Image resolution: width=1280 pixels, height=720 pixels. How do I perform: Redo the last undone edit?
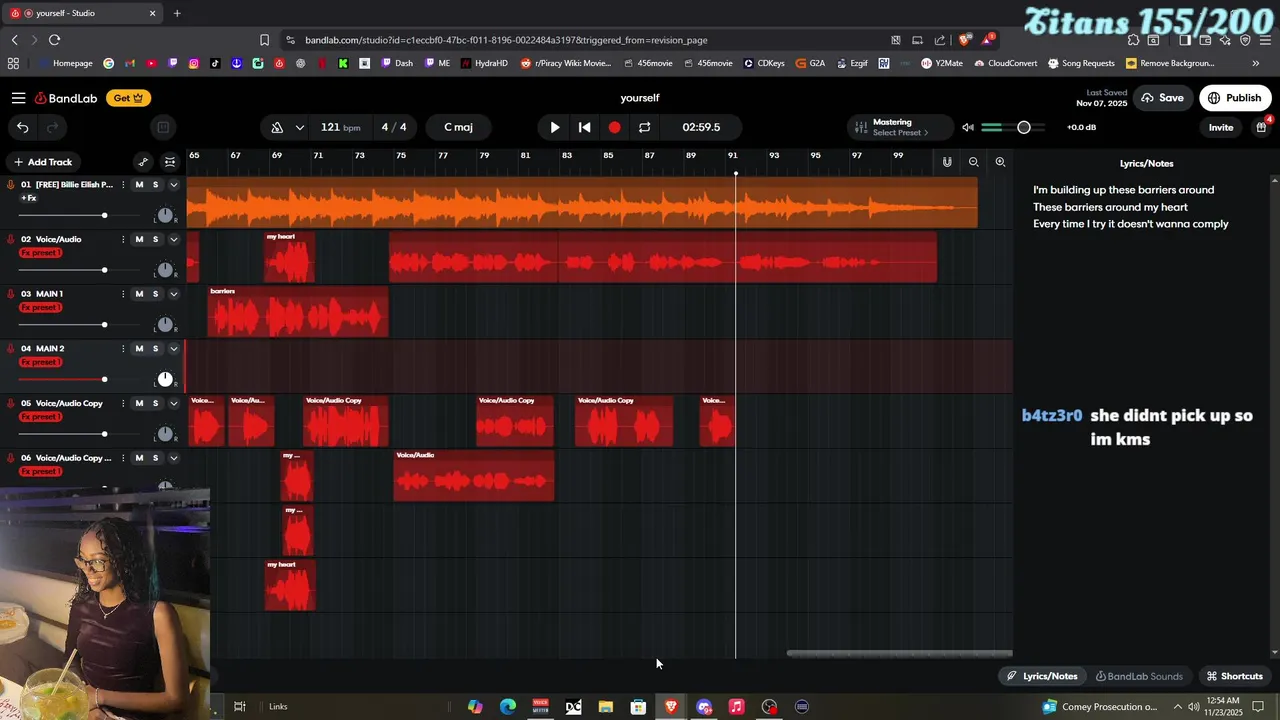pyautogui.click(x=52, y=127)
